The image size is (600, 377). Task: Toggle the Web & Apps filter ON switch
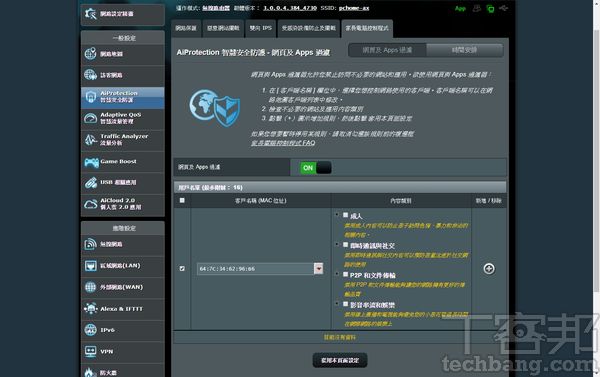pos(316,168)
